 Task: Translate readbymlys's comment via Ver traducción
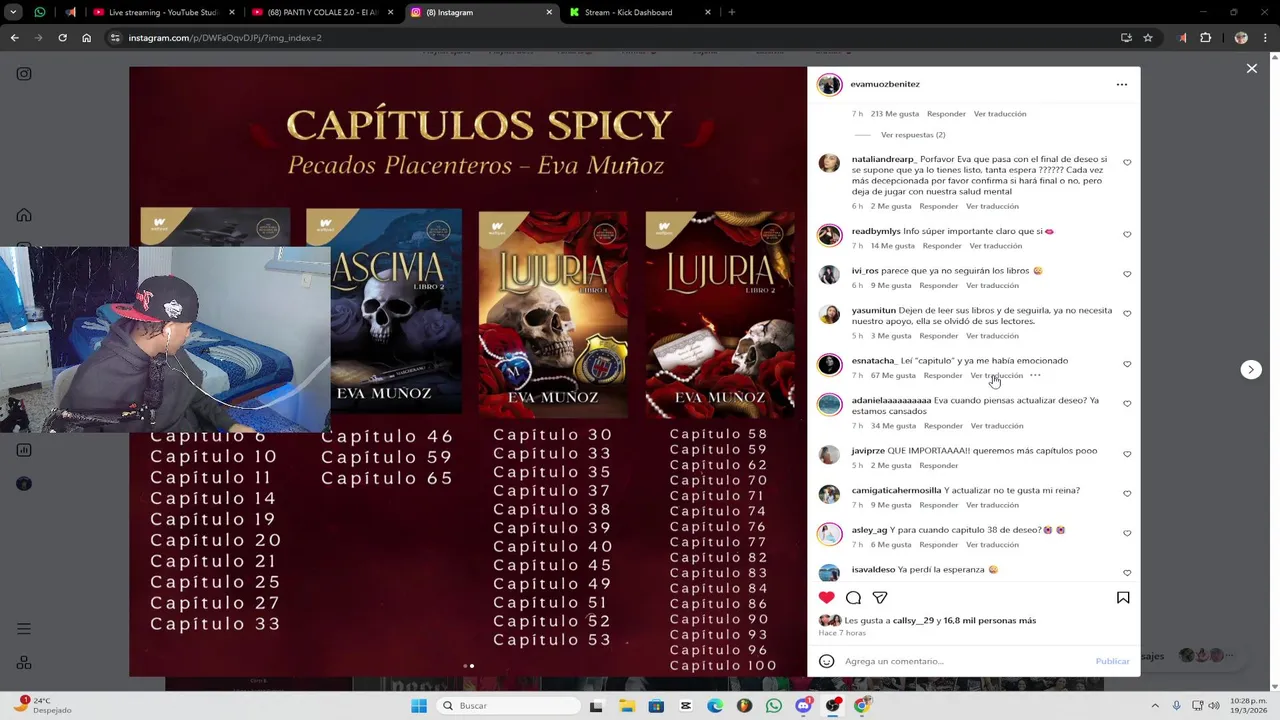point(996,246)
